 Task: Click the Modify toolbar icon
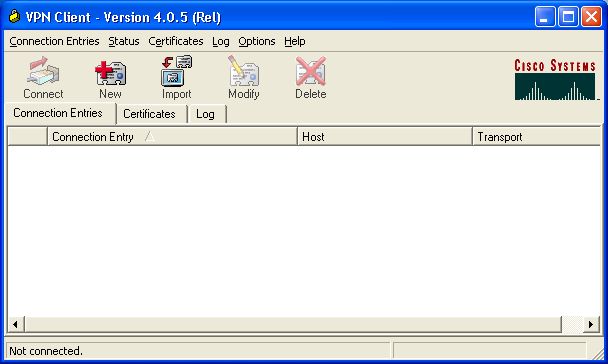pyautogui.click(x=244, y=77)
